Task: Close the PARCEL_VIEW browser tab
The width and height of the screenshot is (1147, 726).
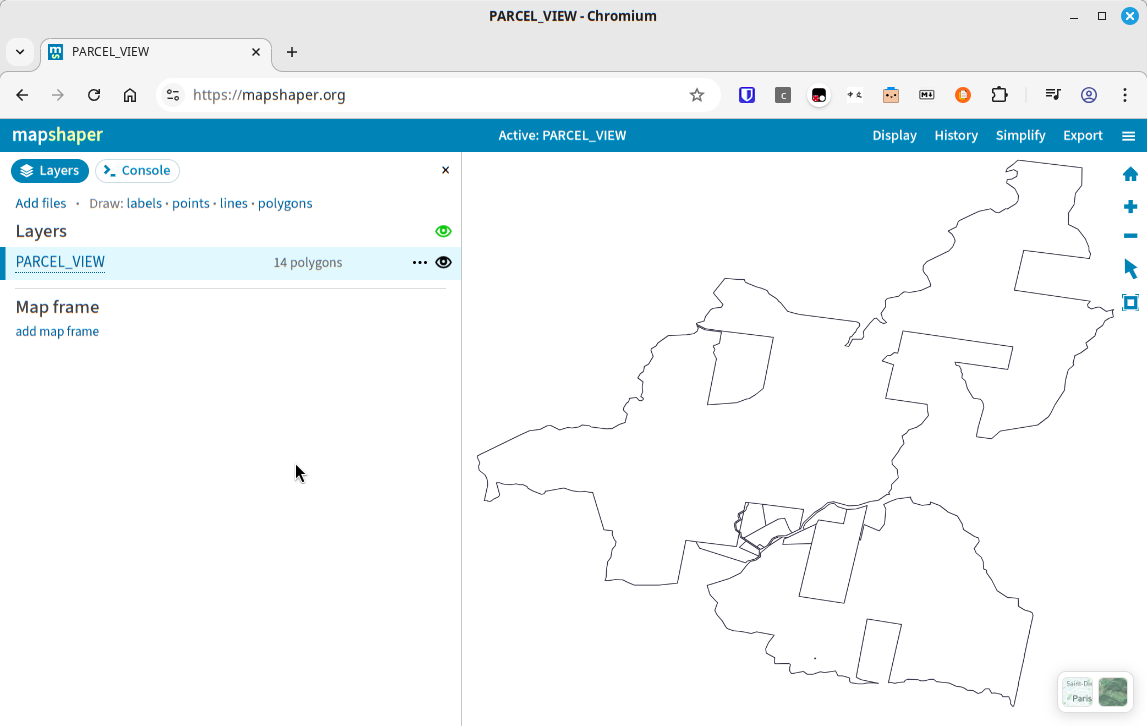Action: pyautogui.click(x=256, y=52)
